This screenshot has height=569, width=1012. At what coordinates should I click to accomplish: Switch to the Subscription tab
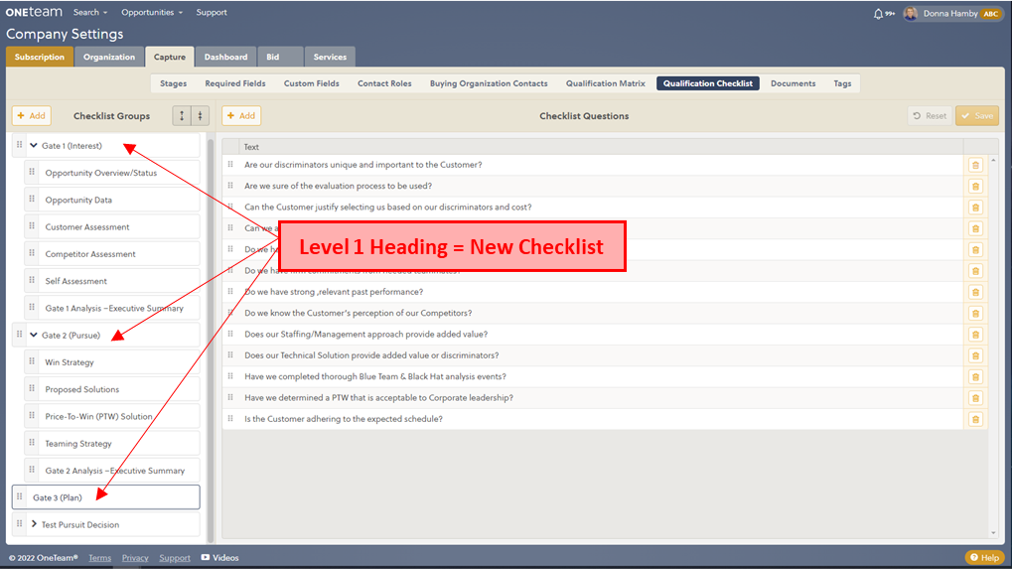point(39,57)
